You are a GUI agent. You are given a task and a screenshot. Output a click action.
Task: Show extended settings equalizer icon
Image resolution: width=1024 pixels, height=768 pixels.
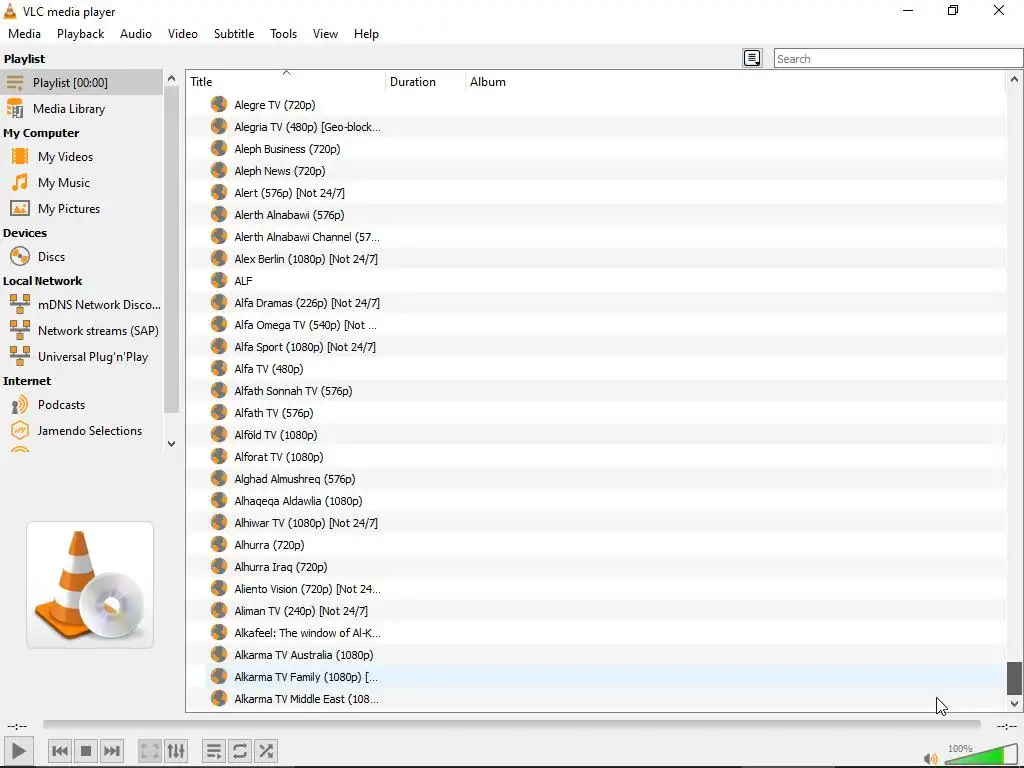click(x=176, y=751)
